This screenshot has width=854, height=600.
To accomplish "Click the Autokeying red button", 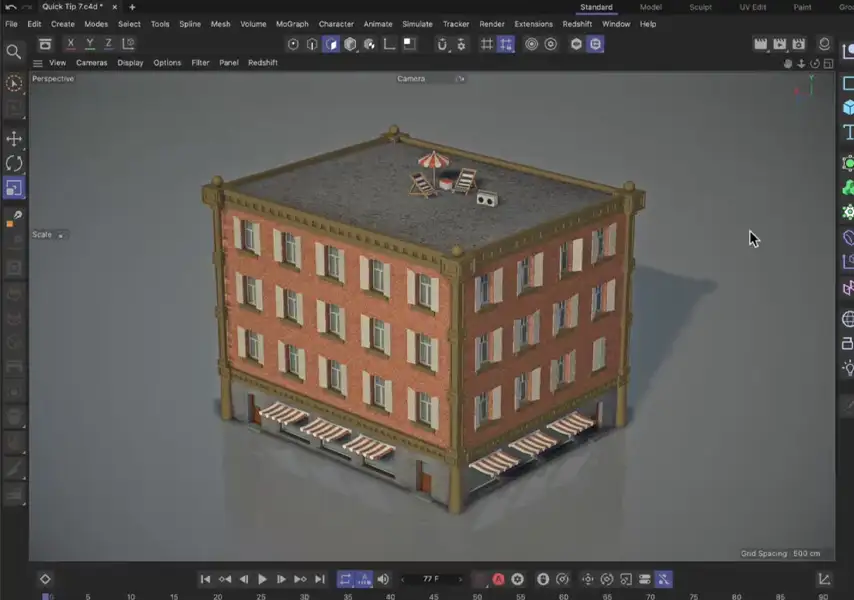I will click(x=498, y=579).
